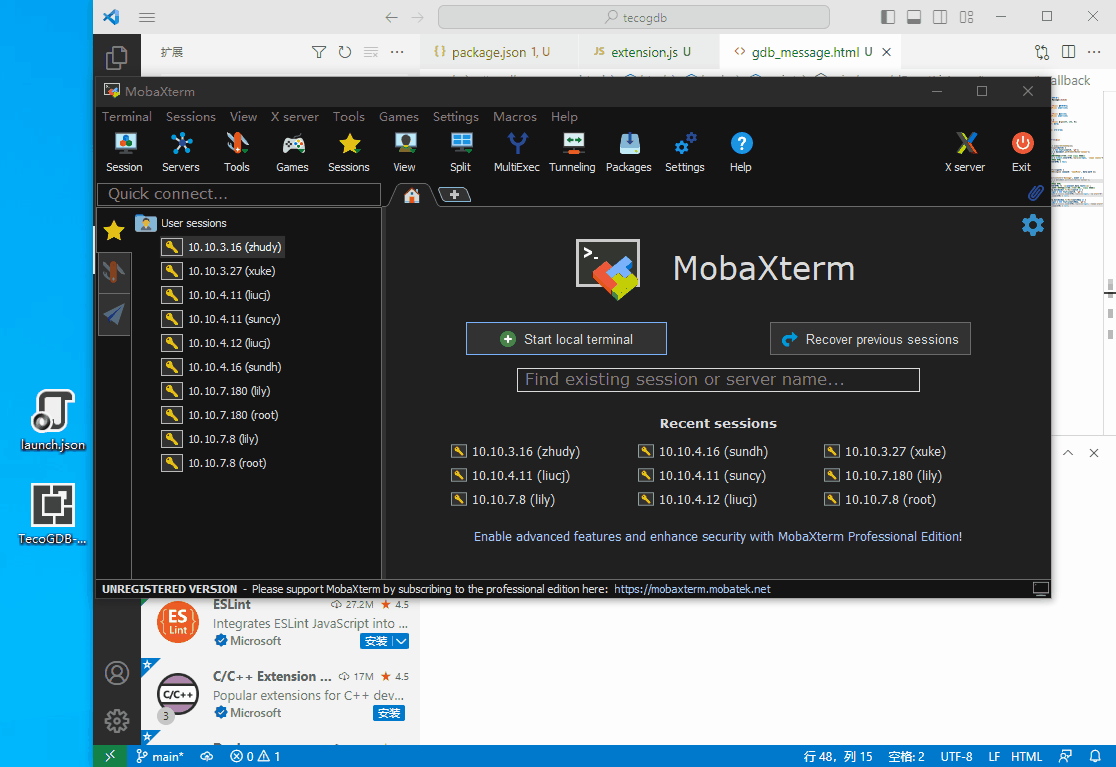The width and height of the screenshot is (1116, 767).
Task: Open VS Code Explorer files icon
Action: pyautogui.click(x=117, y=58)
